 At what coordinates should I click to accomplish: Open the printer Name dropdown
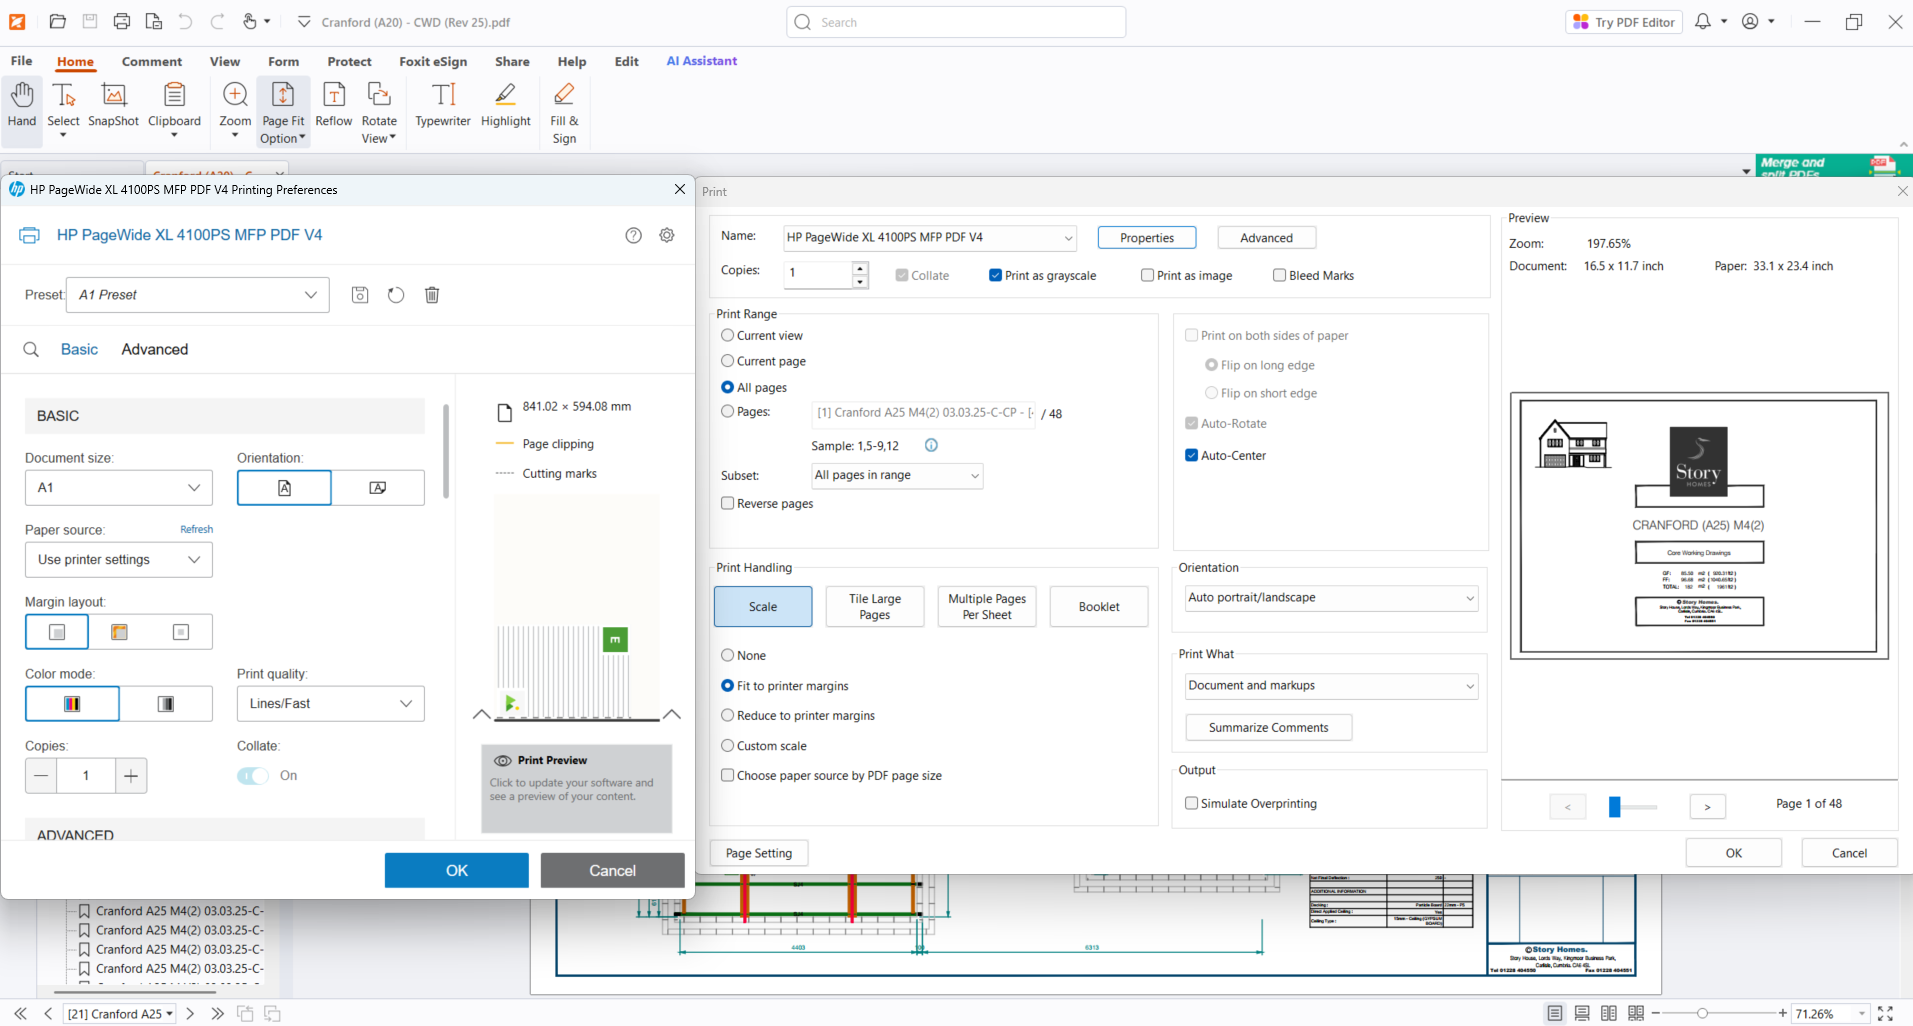pyautogui.click(x=930, y=238)
